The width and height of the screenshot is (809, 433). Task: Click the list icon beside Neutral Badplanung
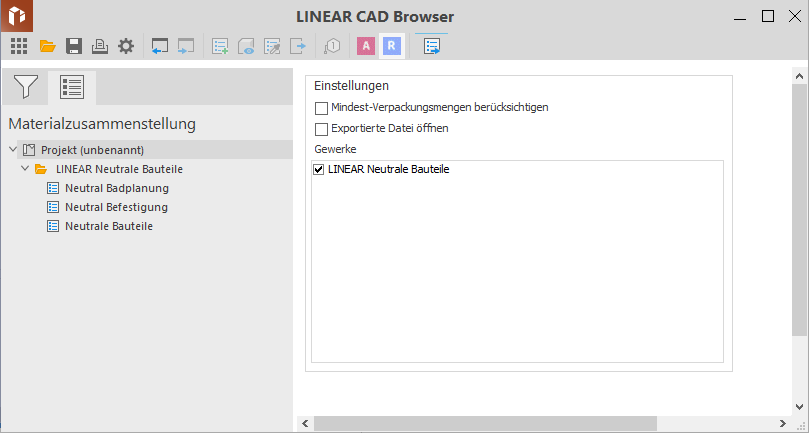tap(53, 188)
